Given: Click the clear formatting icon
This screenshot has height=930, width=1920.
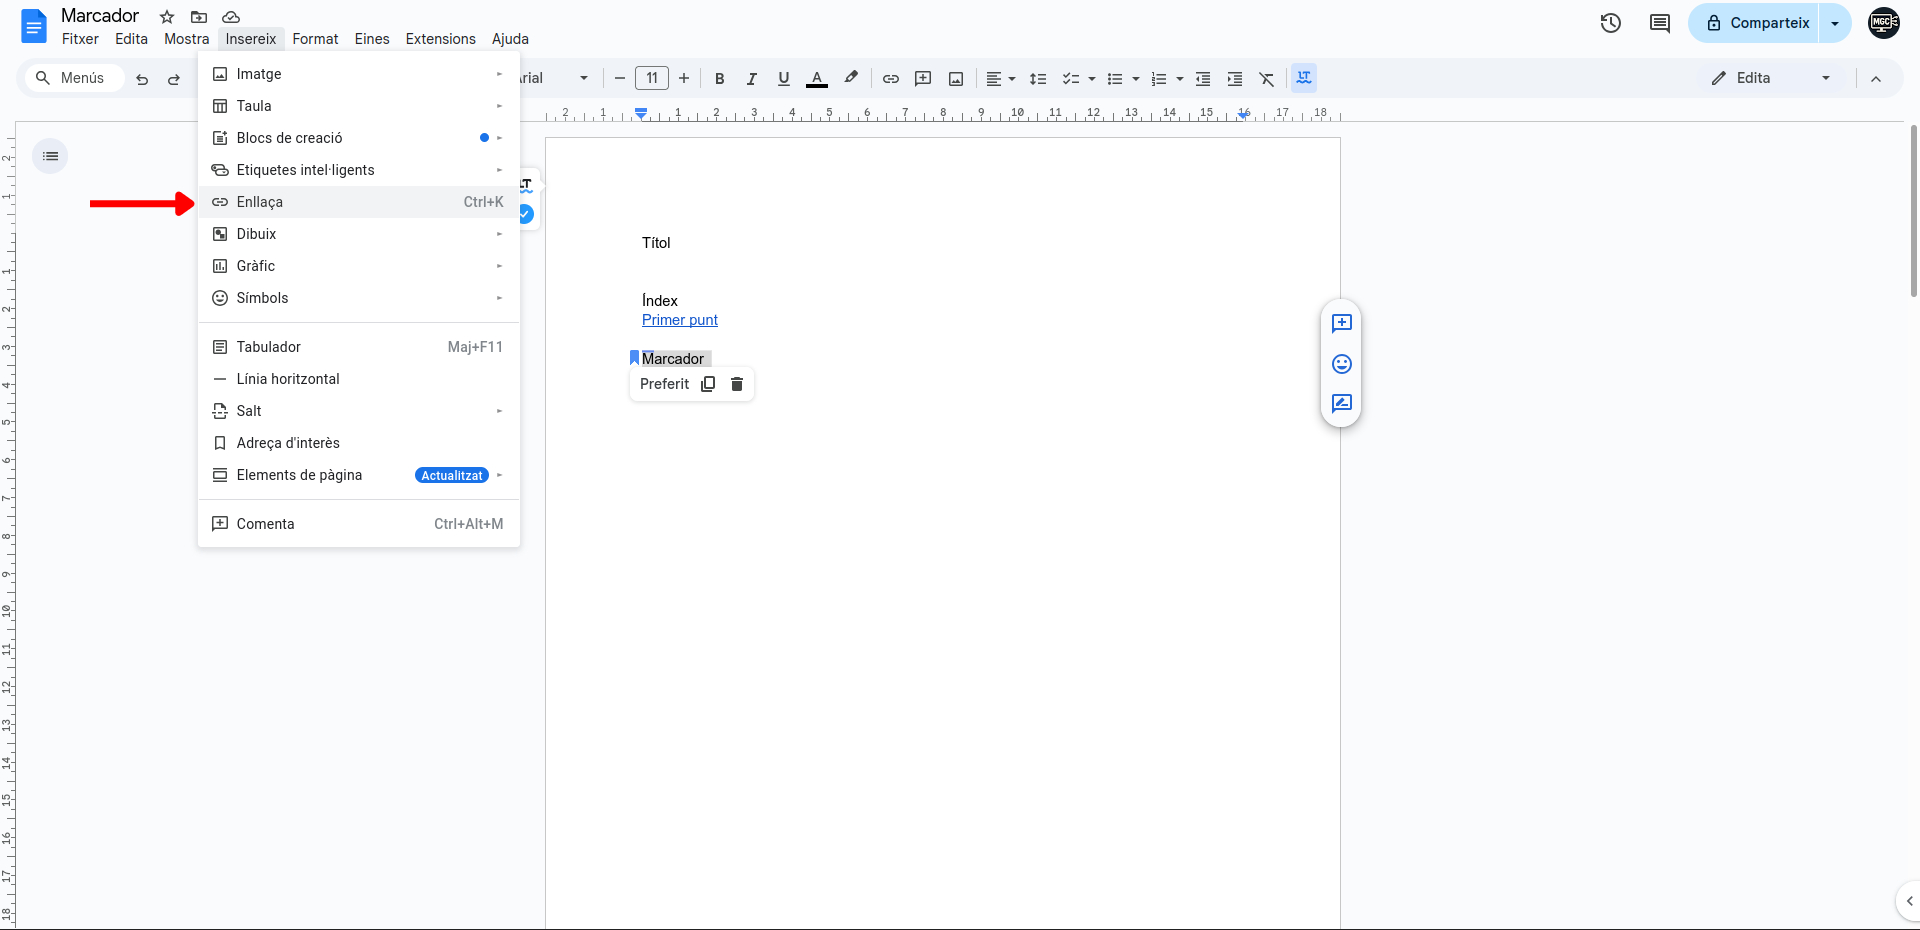Looking at the screenshot, I should [x=1267, y=78].
